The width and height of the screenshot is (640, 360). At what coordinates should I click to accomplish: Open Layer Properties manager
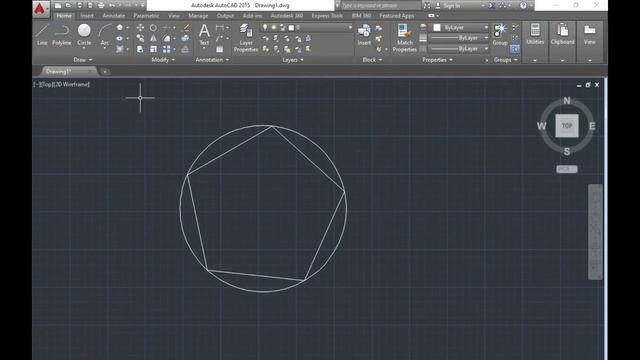pyautogui.click(x=246, y=38)
